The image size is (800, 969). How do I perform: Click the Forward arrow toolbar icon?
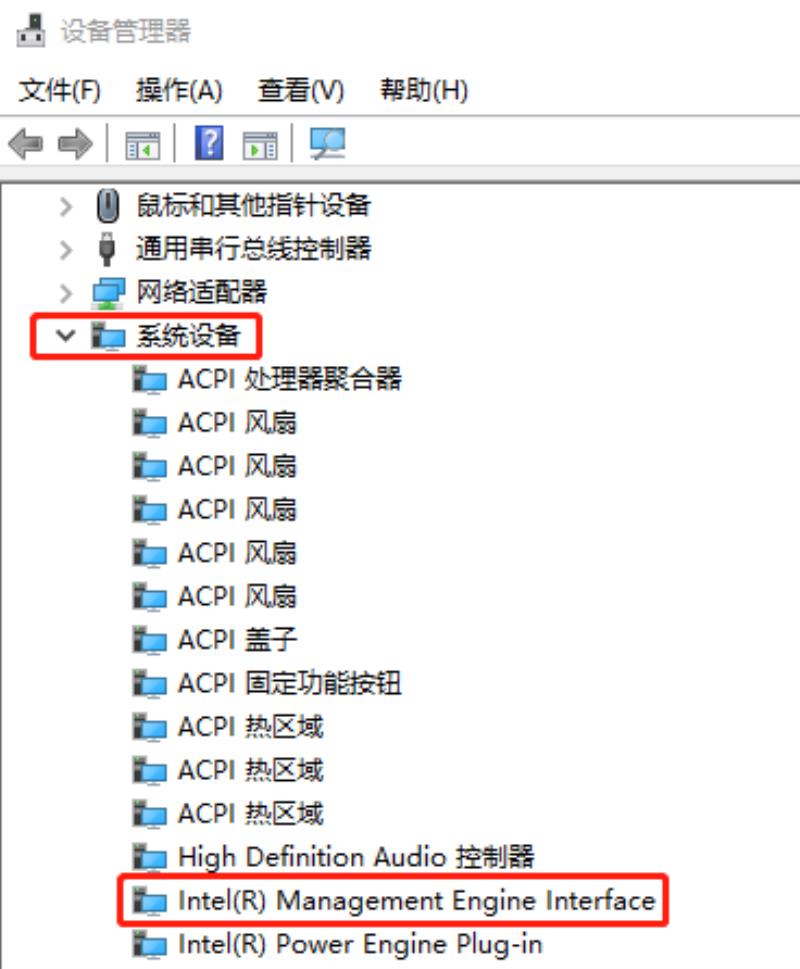pyautogui.click(x=75, y=144)
